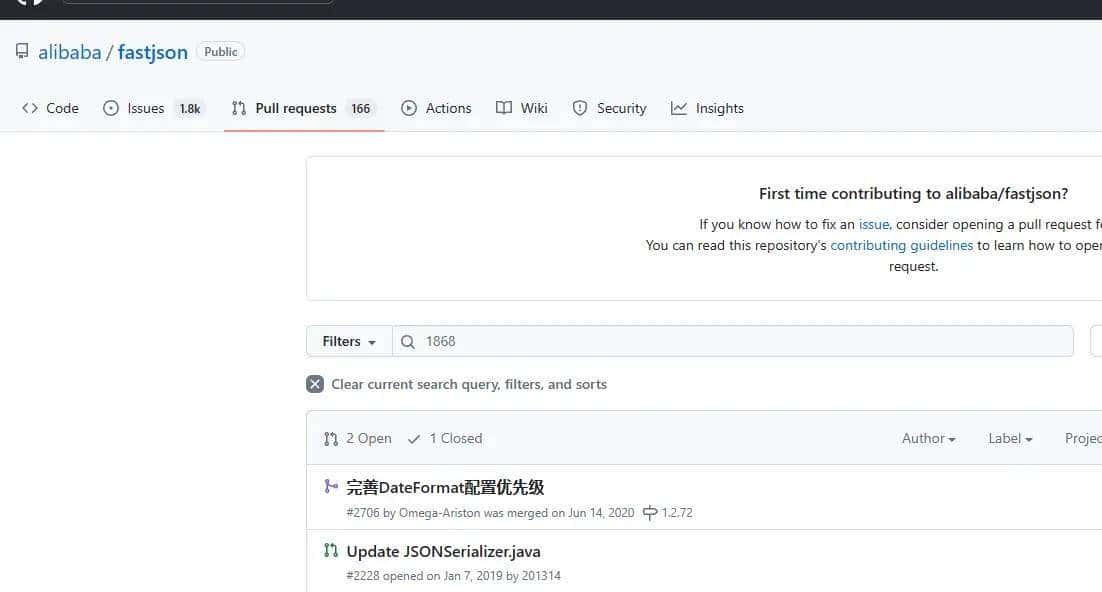Open the Filters dropdown

tap(348, 341)
